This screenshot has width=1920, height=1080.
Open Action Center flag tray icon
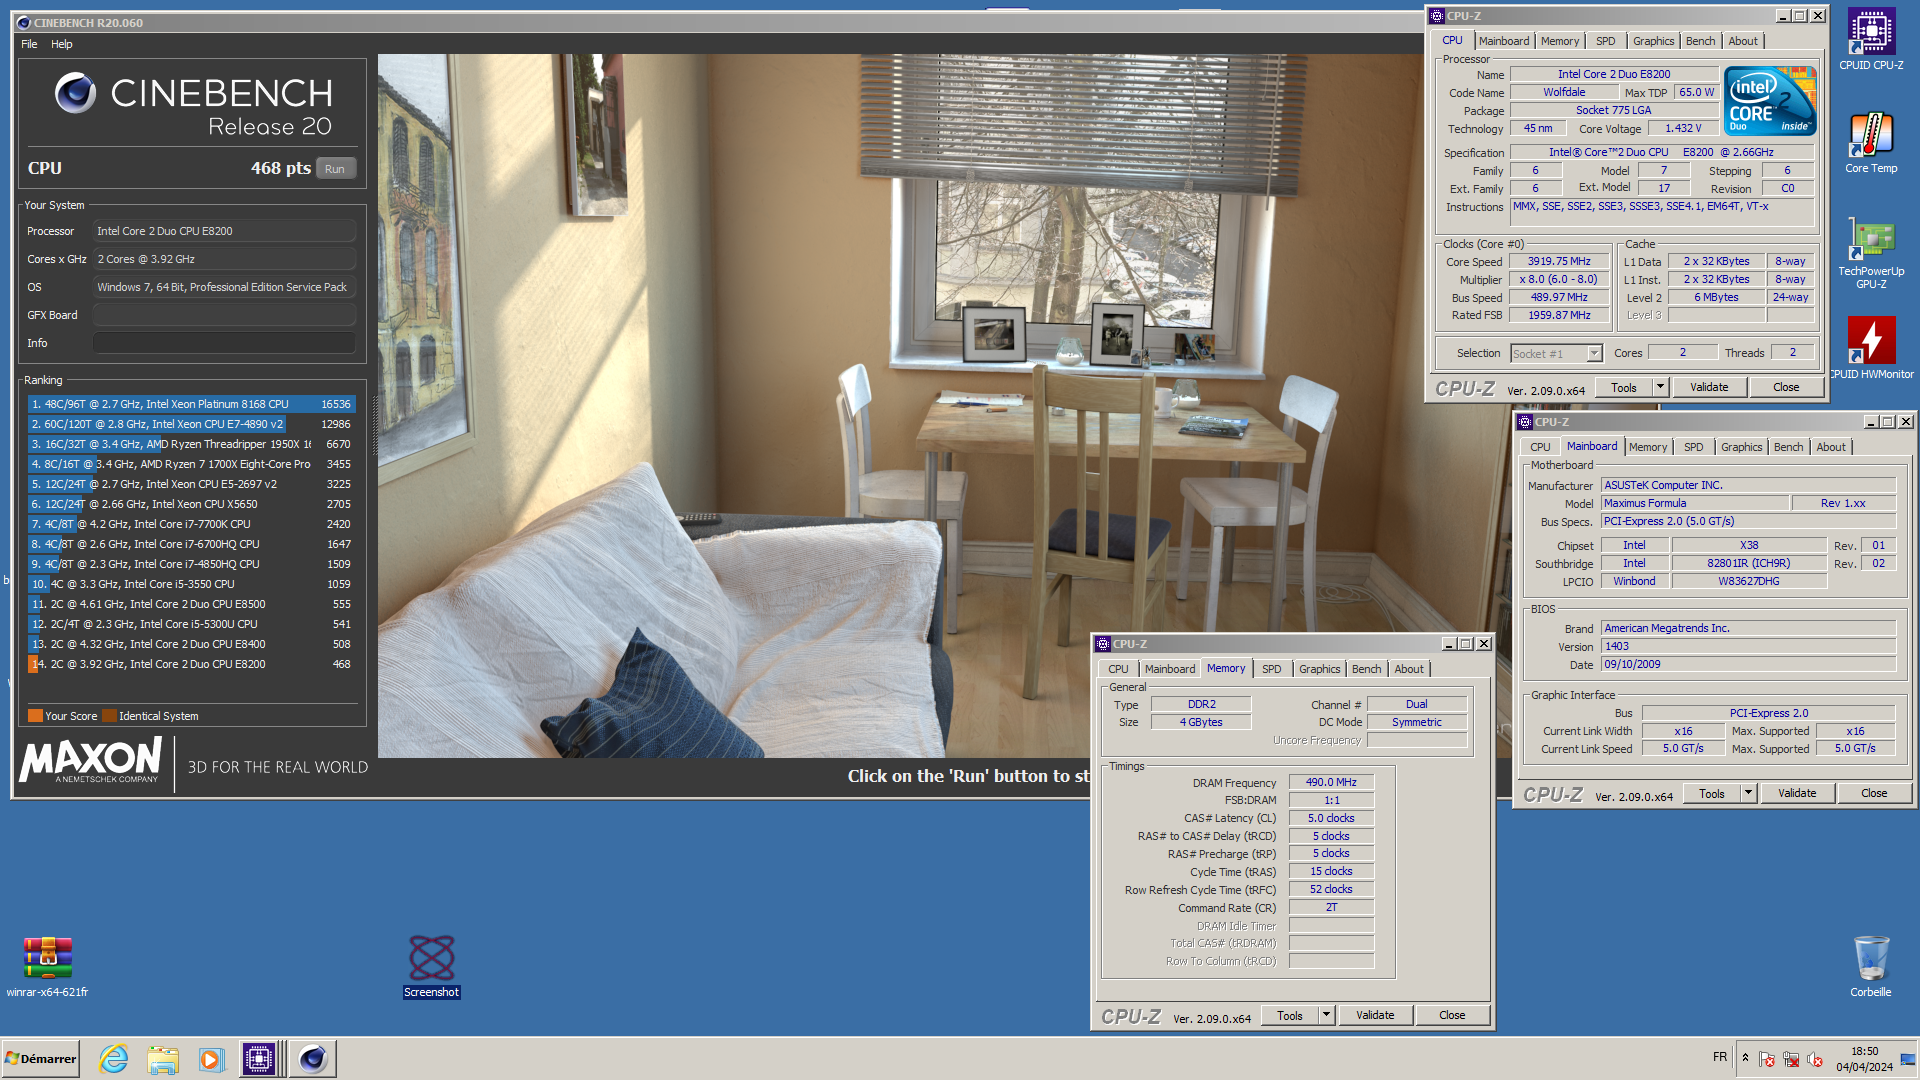point(1767,1059)
